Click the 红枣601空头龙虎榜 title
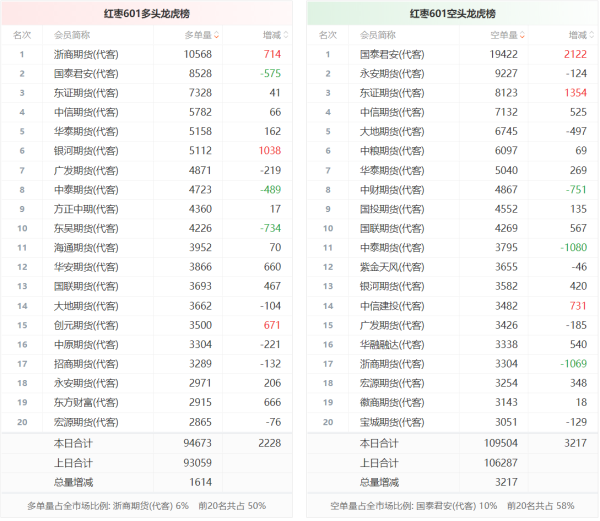This screenshot has height=521, width=600. (453, 14)
